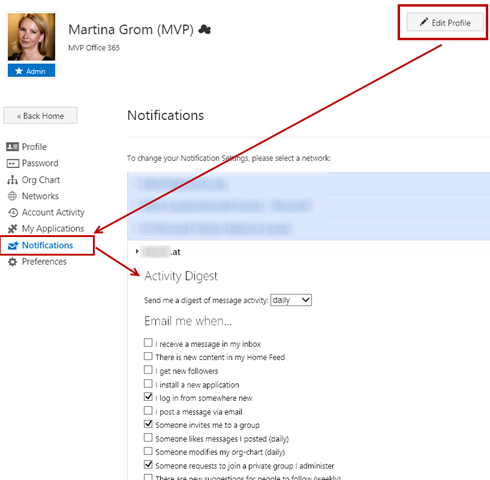Viewport: 490px width, 480px height.
Task: Click the Profile card icon in sidebar
Action: click(12, 147)
